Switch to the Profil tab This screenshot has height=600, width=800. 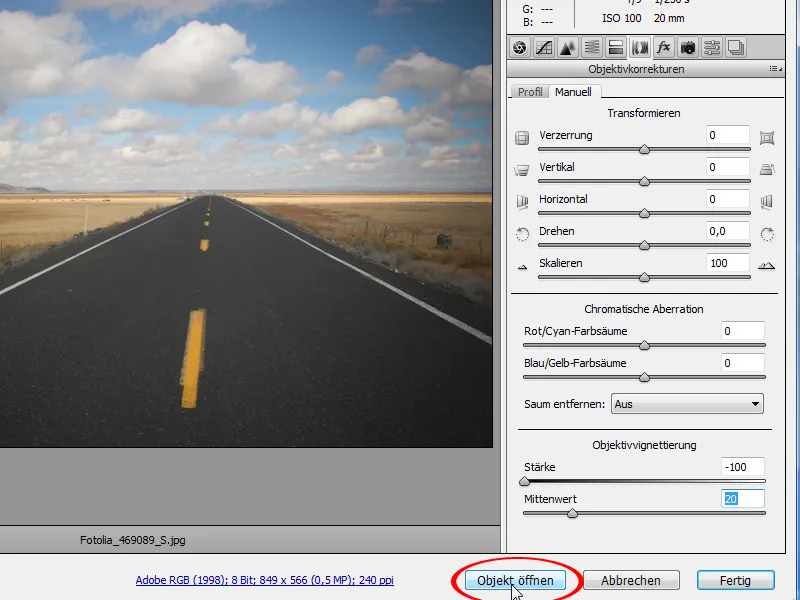click(530, 92)
